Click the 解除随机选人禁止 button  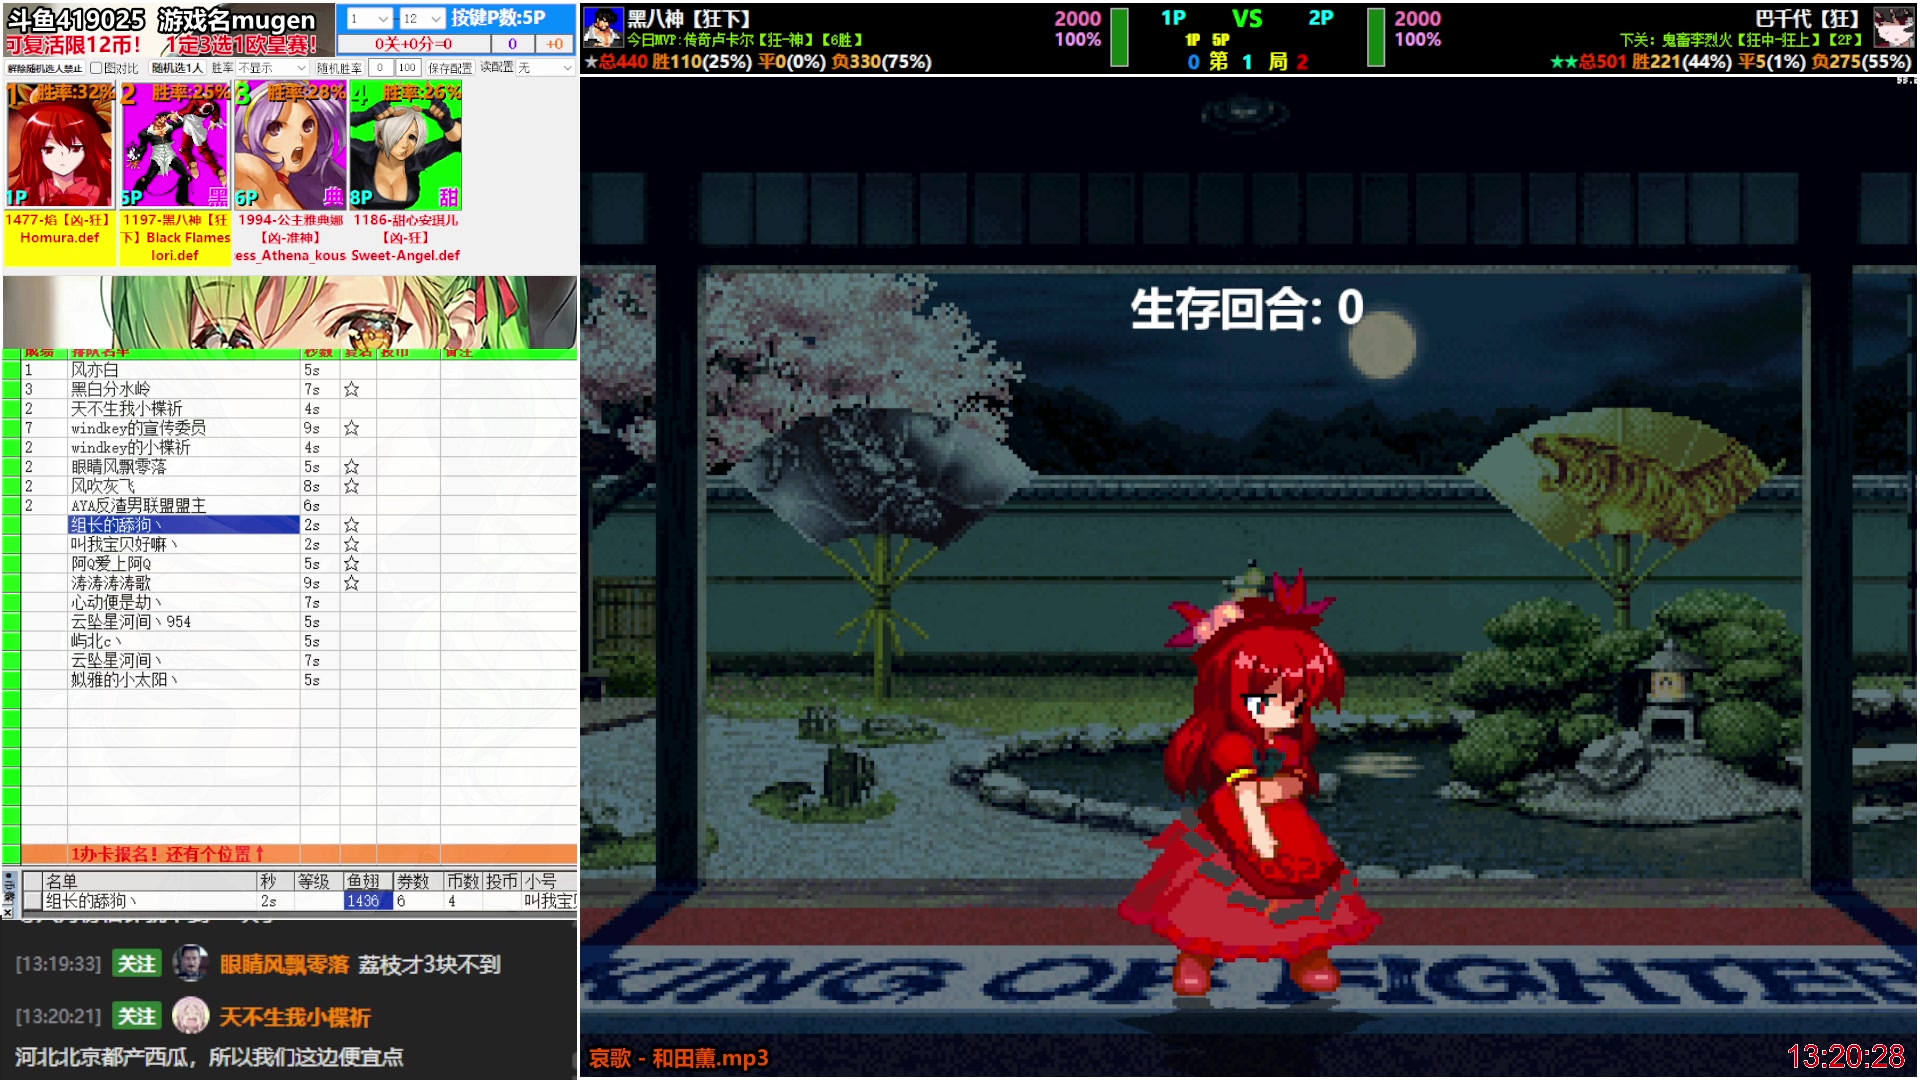45,68
